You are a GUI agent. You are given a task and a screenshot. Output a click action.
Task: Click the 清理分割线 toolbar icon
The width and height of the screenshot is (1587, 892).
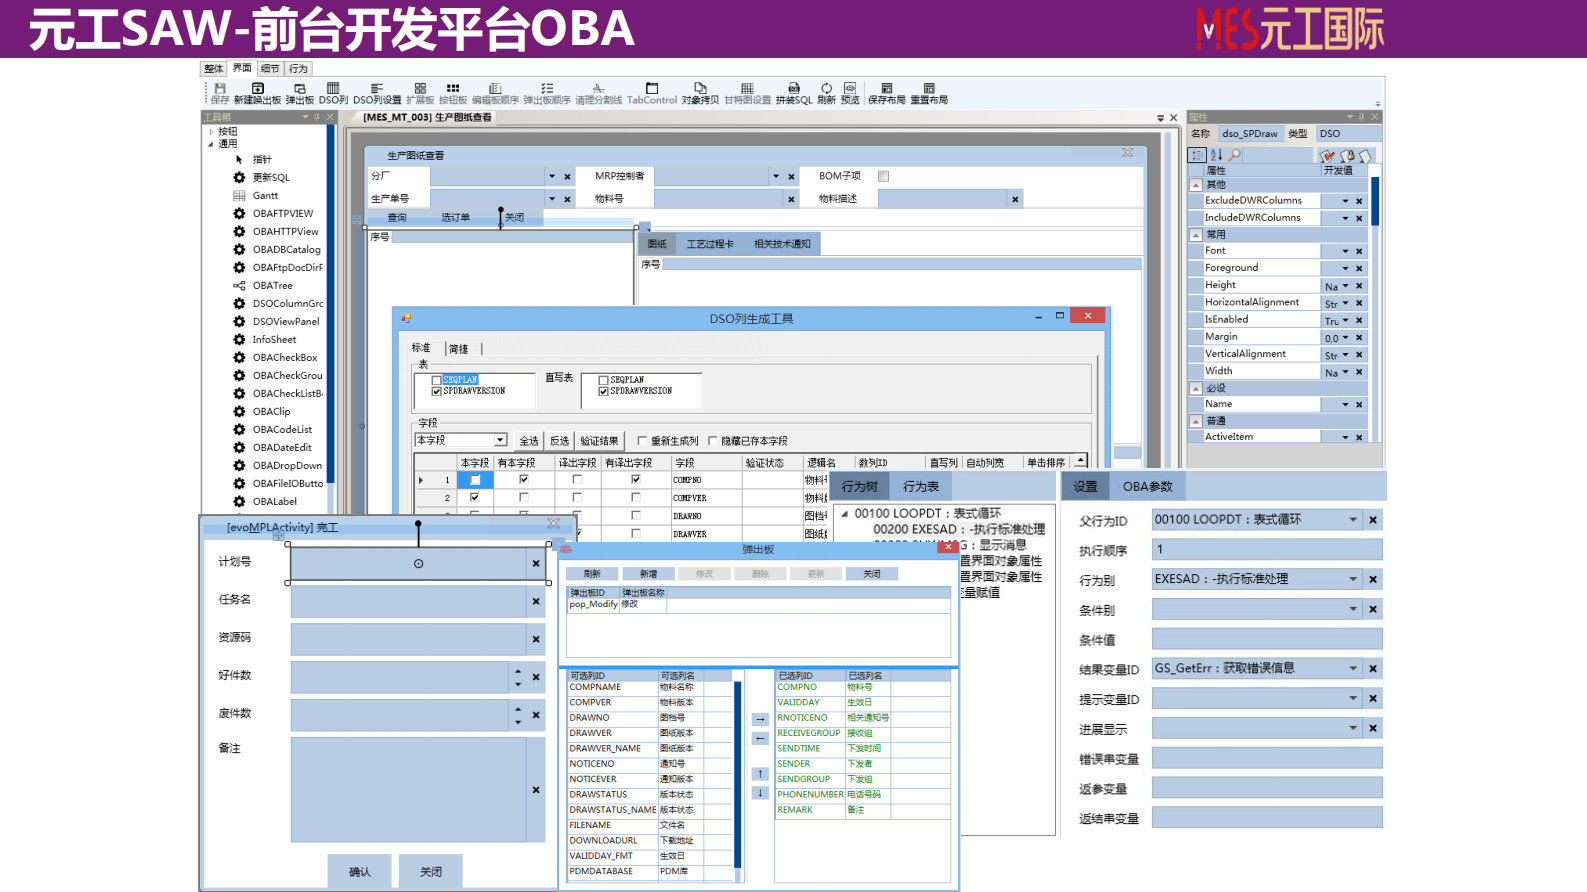598,94
